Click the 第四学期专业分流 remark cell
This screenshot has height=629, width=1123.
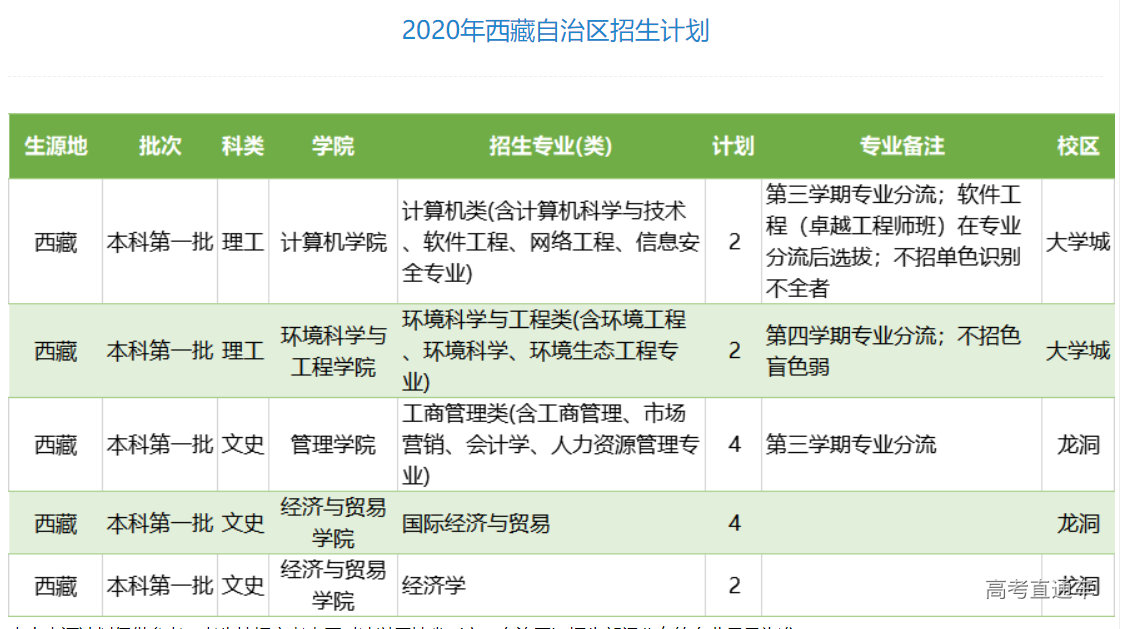coord(893,351)
